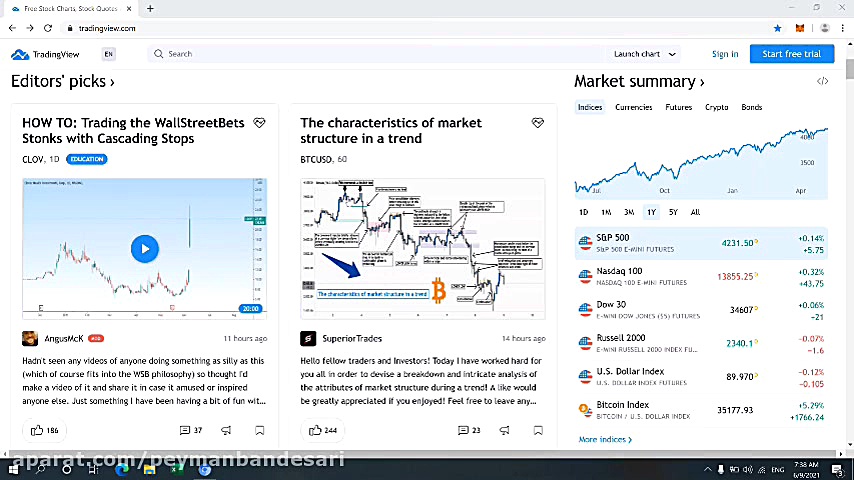Open Editors' picks section
The height and width of the screenshot is (480, 854).
click(63, 81)
